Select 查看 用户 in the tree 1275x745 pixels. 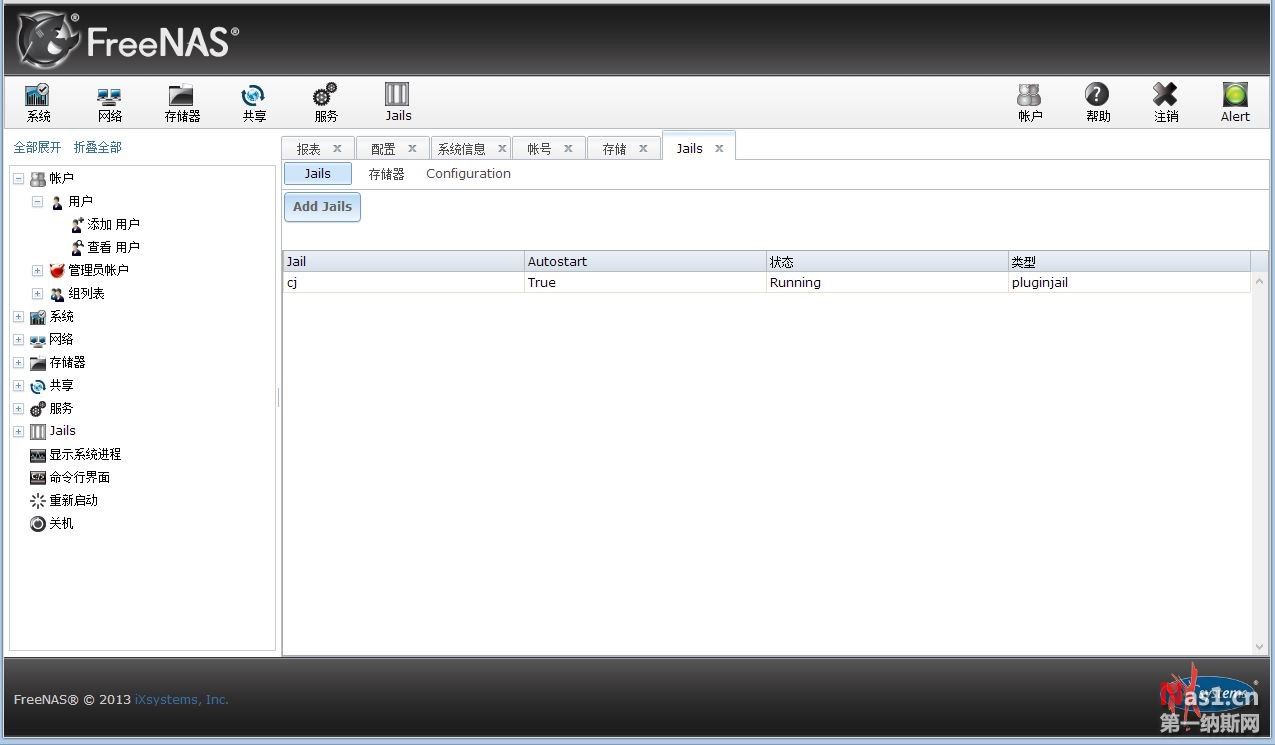(x=105, y=247)
